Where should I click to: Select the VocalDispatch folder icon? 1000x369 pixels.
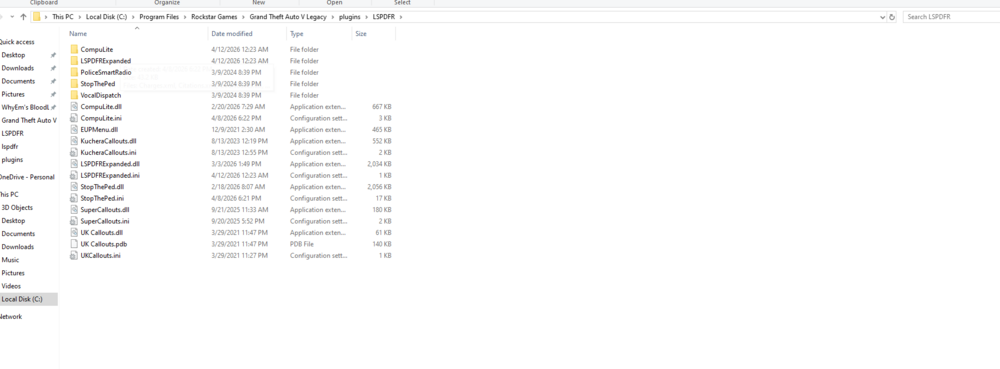[x=74, y=95]
